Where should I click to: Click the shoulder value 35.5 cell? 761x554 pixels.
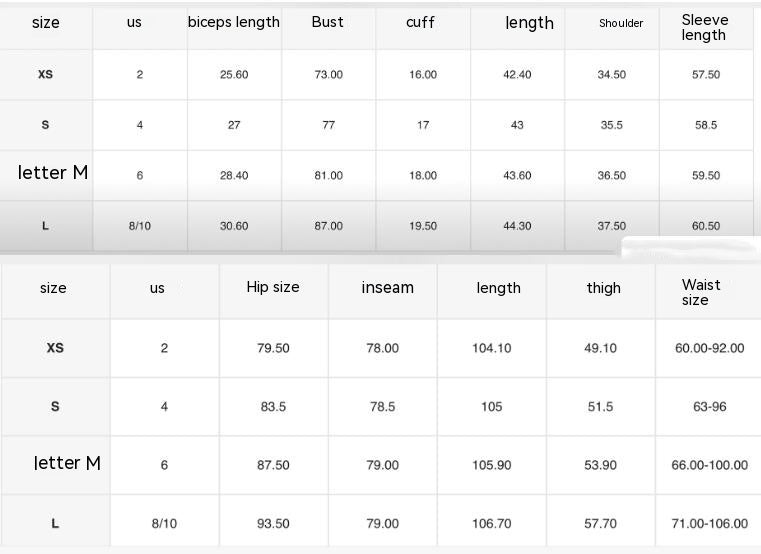click(x=611, y=125)
